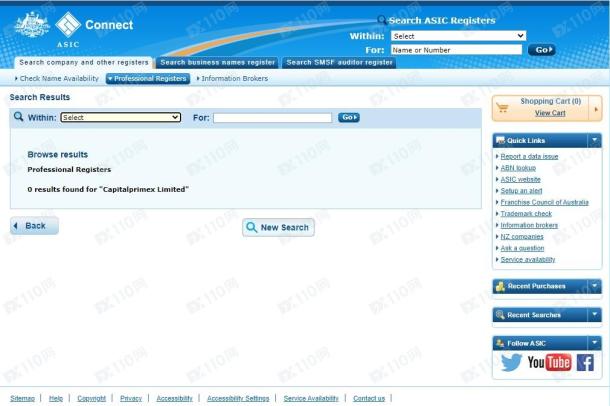Start a New Search
The width and height of the screenshot is (610, 406).
point(278,227)
